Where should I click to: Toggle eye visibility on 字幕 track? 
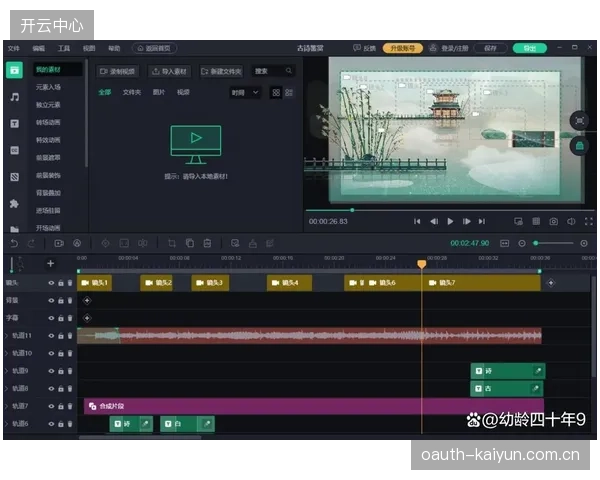click(51, 318)
